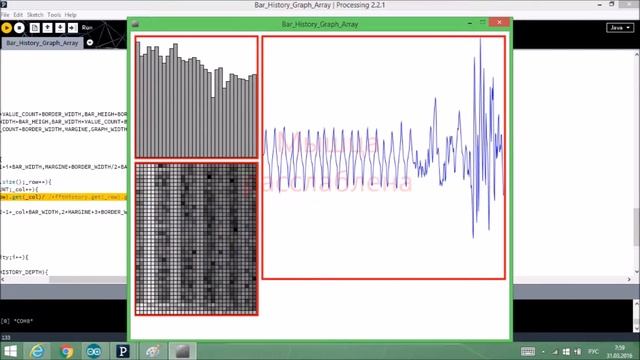Switch the input language indicator
Viewport: 640px width, 360px height.
tap(593, 351)
